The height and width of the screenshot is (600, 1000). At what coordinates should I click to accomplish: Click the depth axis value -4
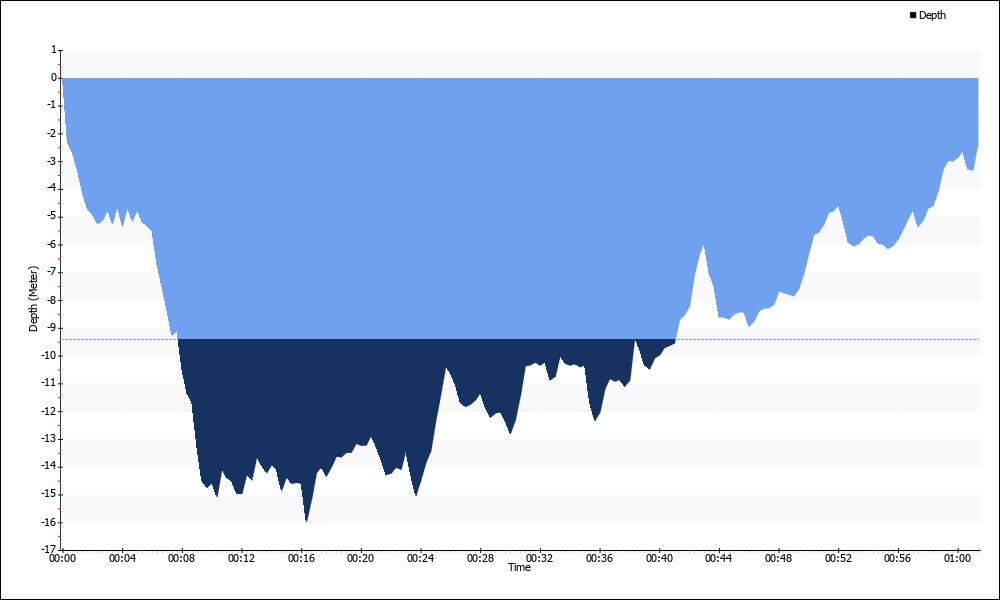pos(52,189)
